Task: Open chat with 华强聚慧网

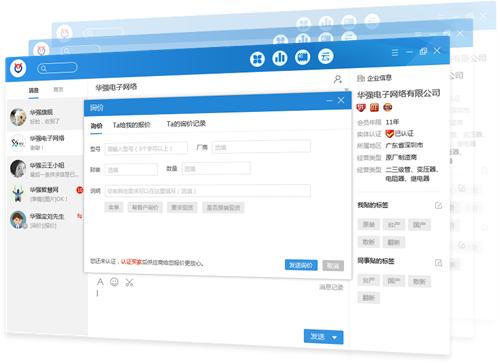Action: (45, 194)
